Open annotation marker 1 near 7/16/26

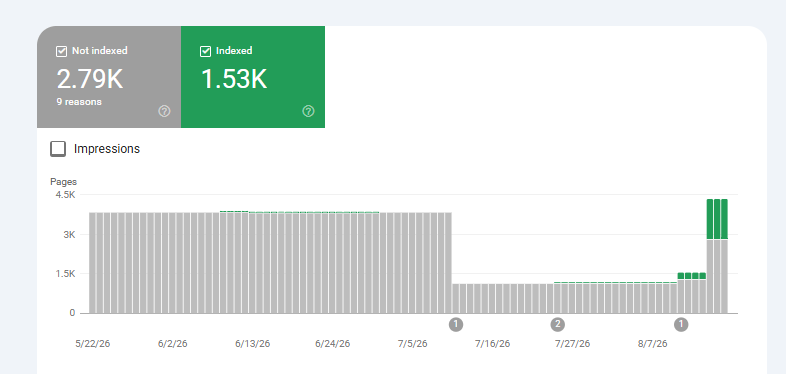click(x=456, y=324)
